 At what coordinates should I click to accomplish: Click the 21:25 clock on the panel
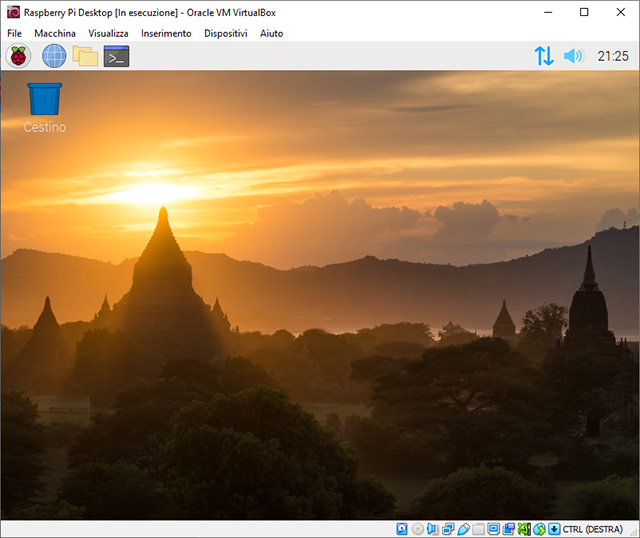(x=612, y=56)
